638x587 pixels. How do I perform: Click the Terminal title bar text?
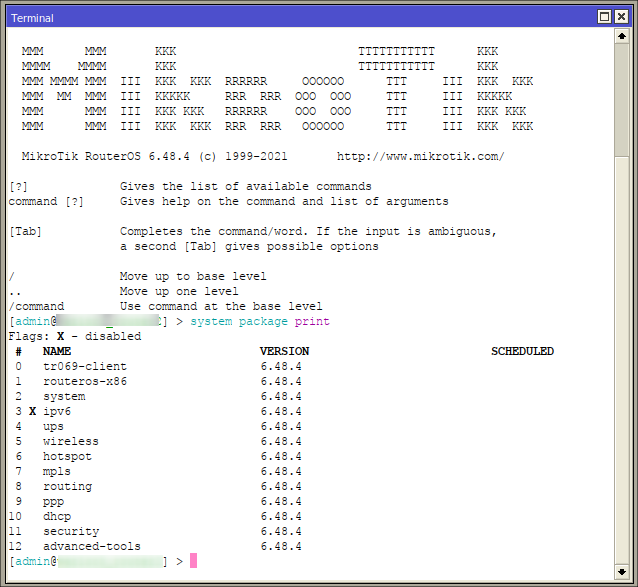pyautogui.click(x=32, y=18)
